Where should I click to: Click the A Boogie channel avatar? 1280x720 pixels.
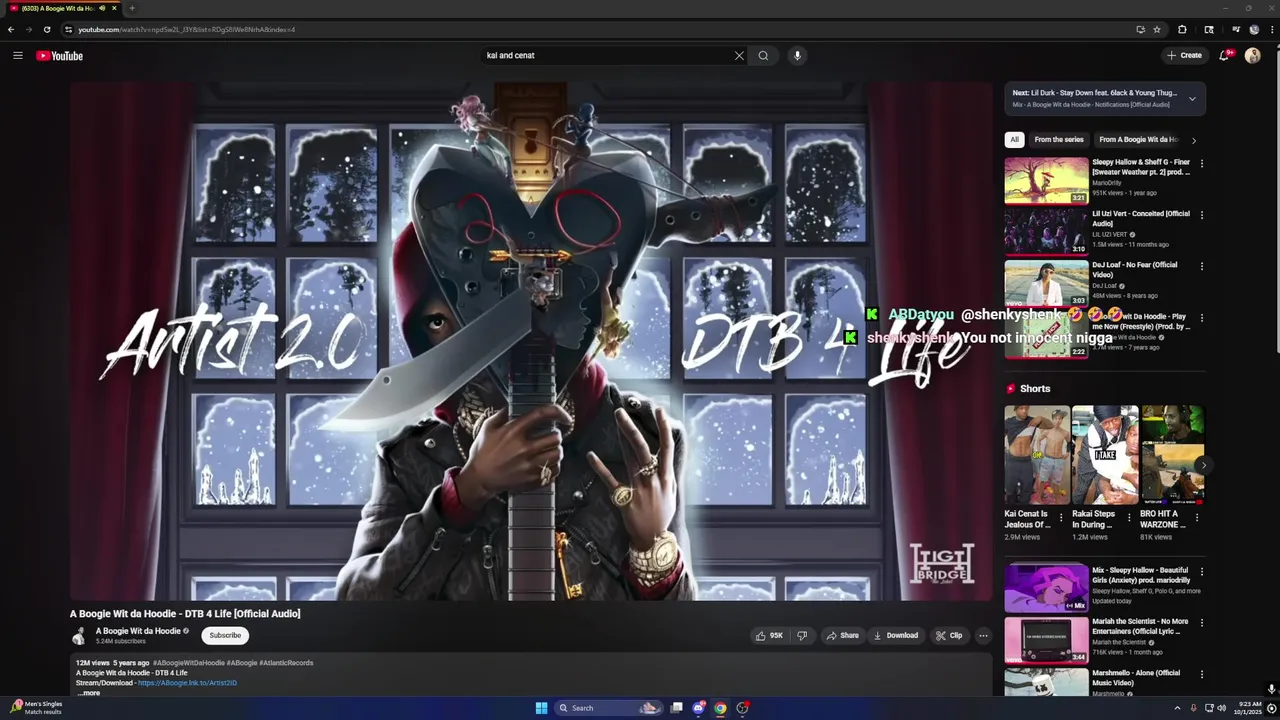[79, 636]
